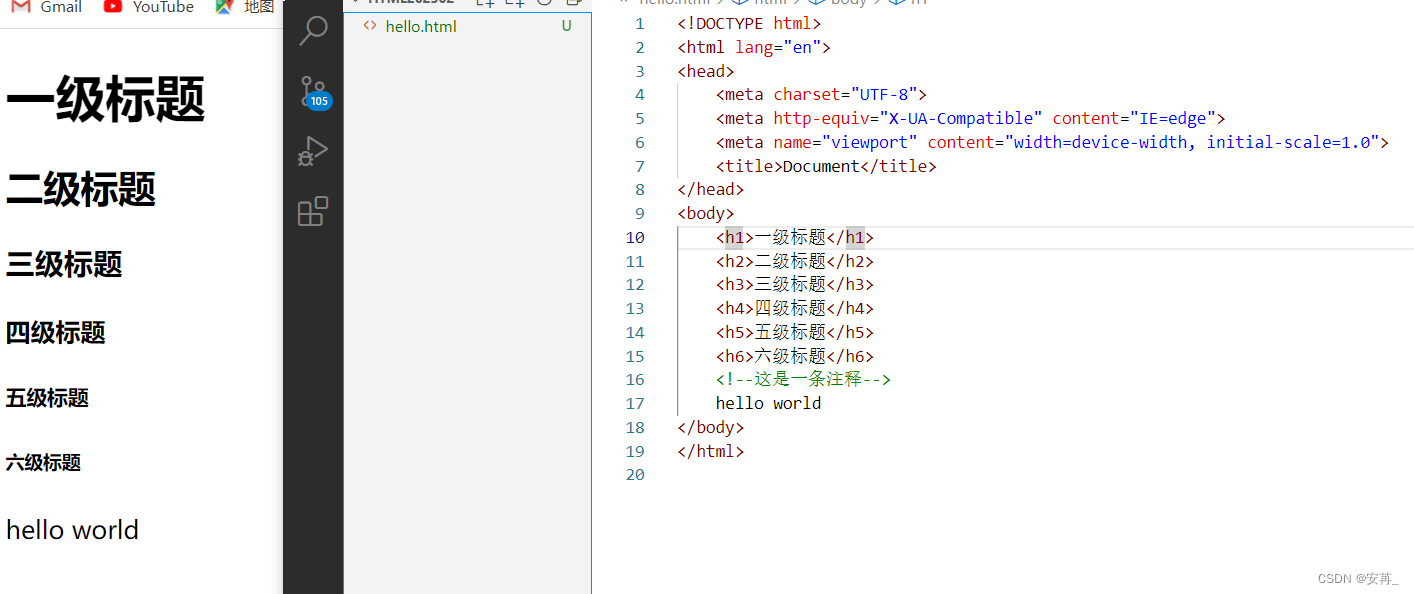Image resolution: width=1414 pixels, height=594 pixels.
Task: Open the Run and Debug view
Action: (x=313, y=152)
